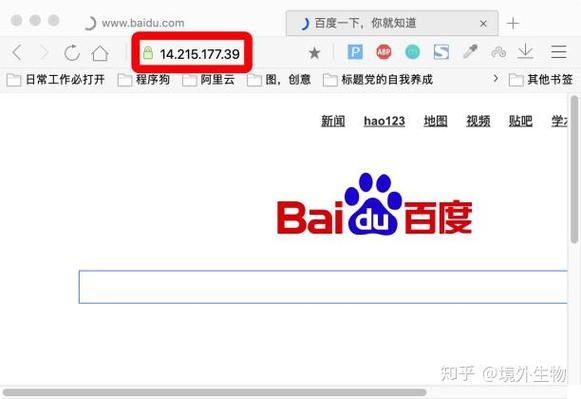The image size is (581, 399).
Task: Click the Baidu logo image
Action: (x=375, y=204)
